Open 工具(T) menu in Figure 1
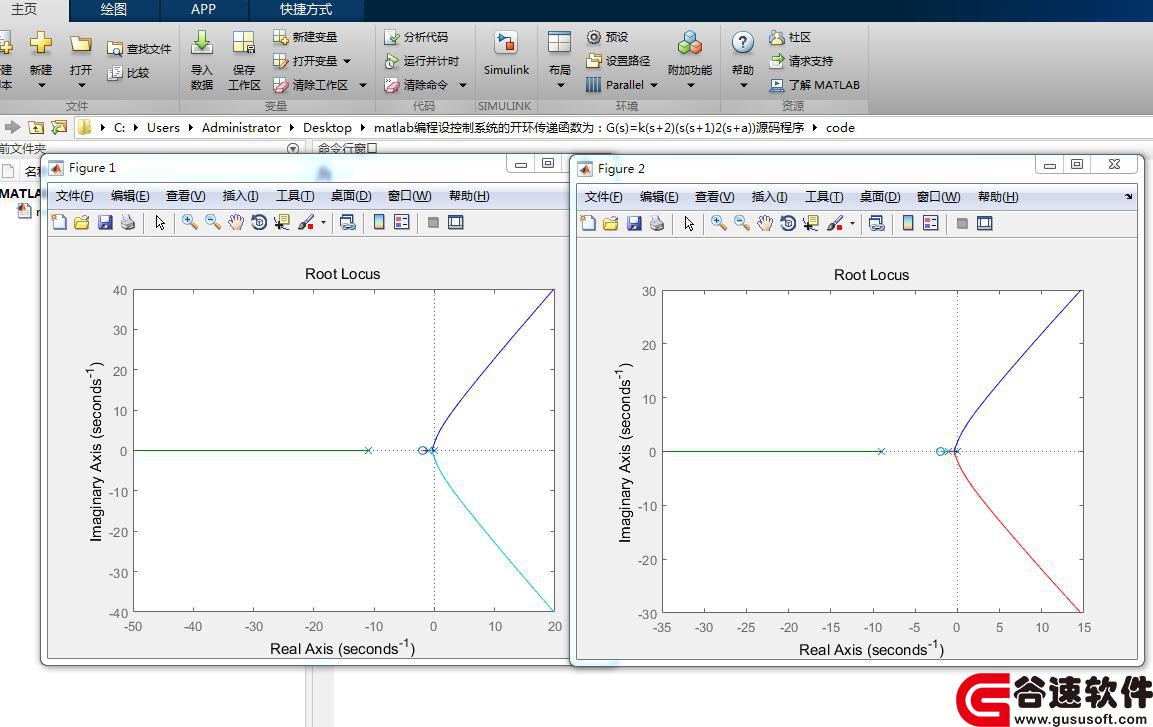Viewport: 1153px width, 727px height. 295,196
